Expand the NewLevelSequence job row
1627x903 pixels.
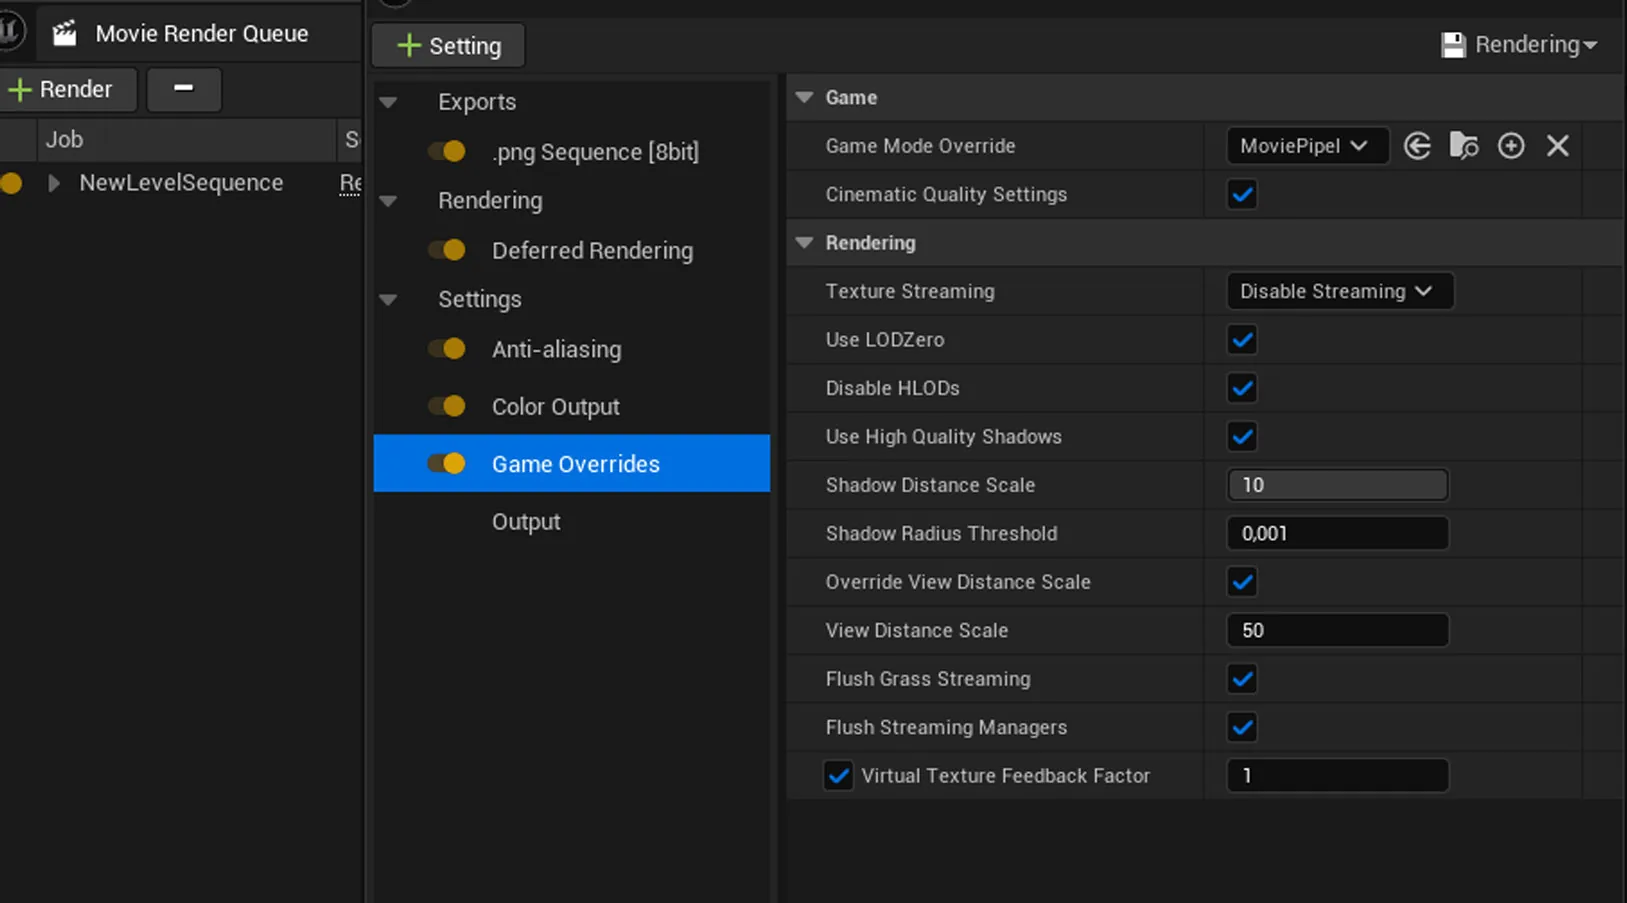(54, 183)
